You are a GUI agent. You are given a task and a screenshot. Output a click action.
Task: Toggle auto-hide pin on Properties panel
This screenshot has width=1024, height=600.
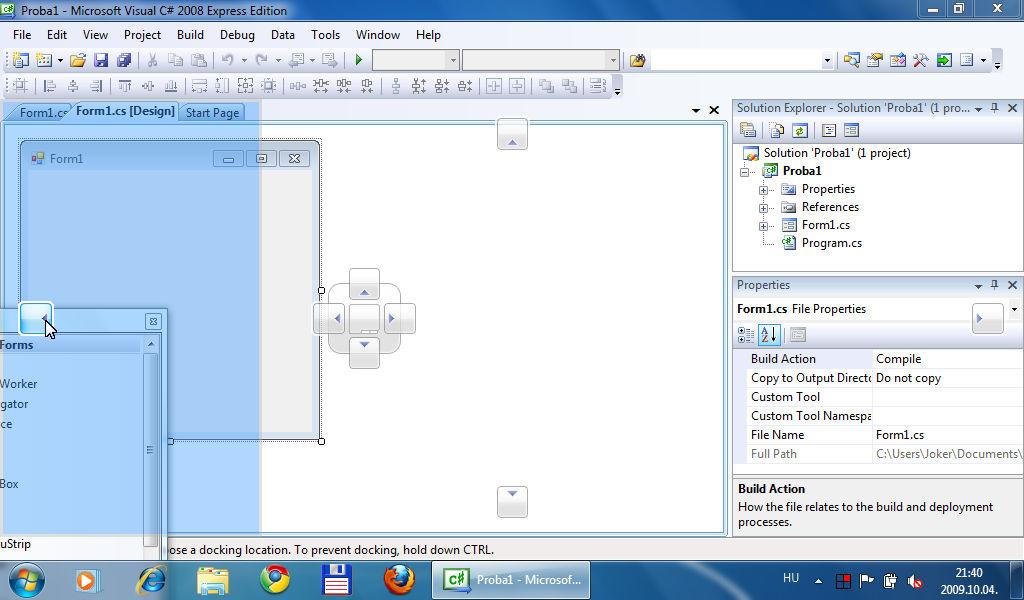995,285
